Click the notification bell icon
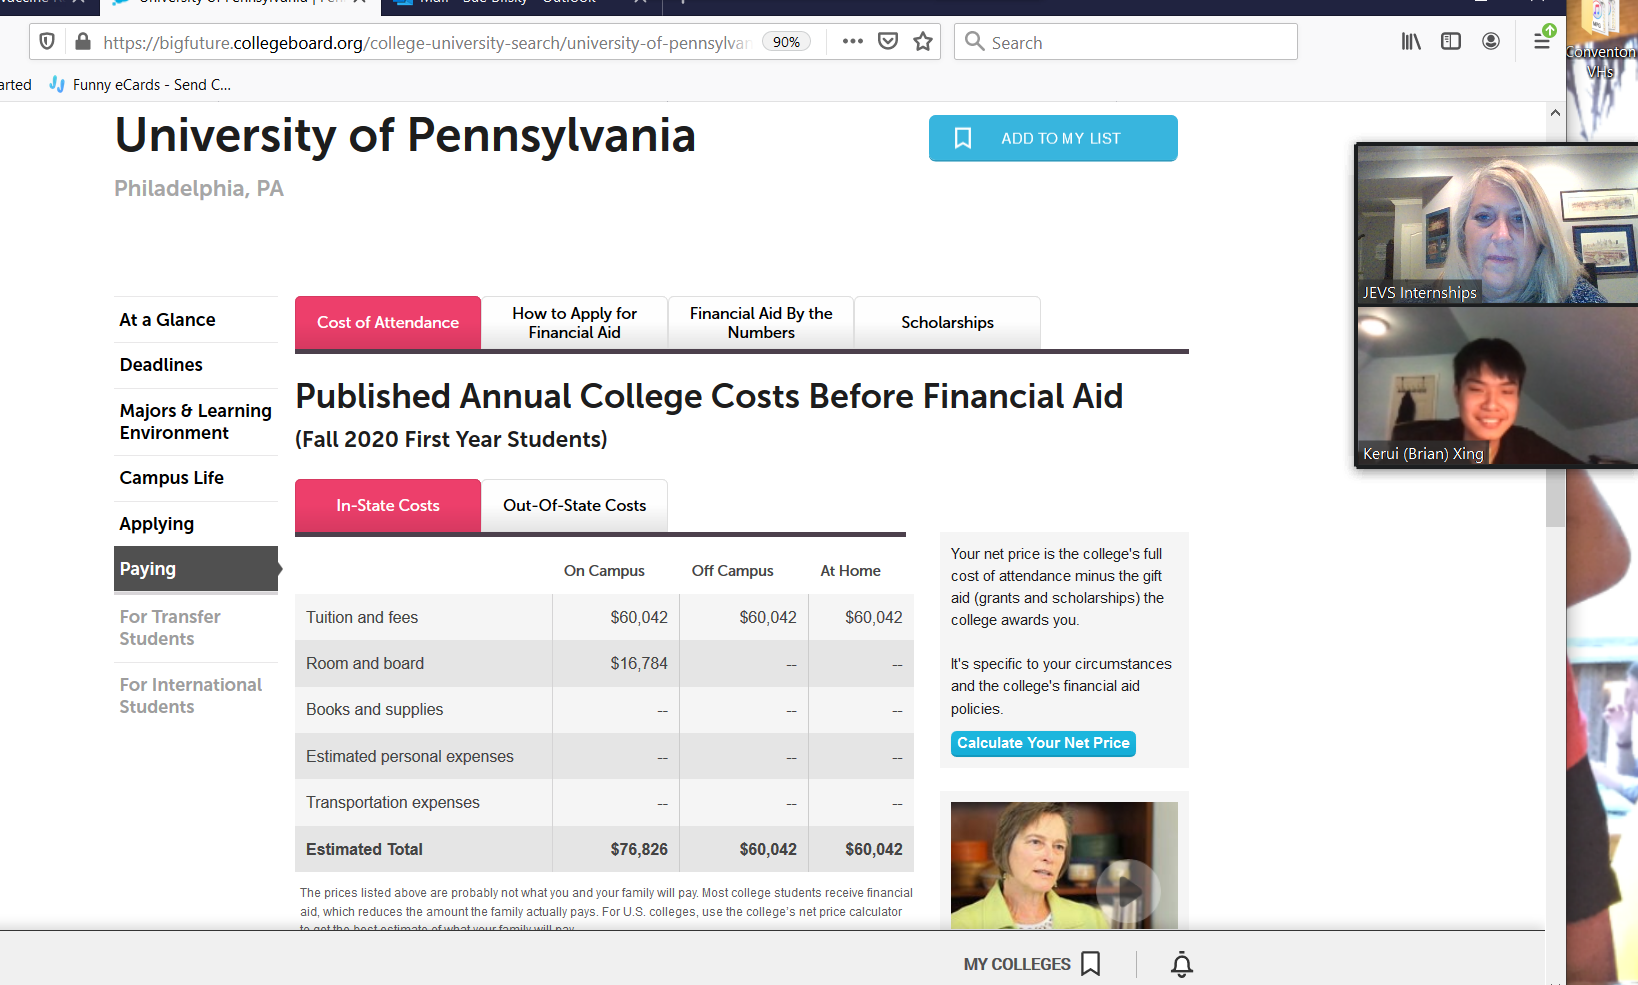The height and width of the screenshot is (985, 1638). point(1182,964)
